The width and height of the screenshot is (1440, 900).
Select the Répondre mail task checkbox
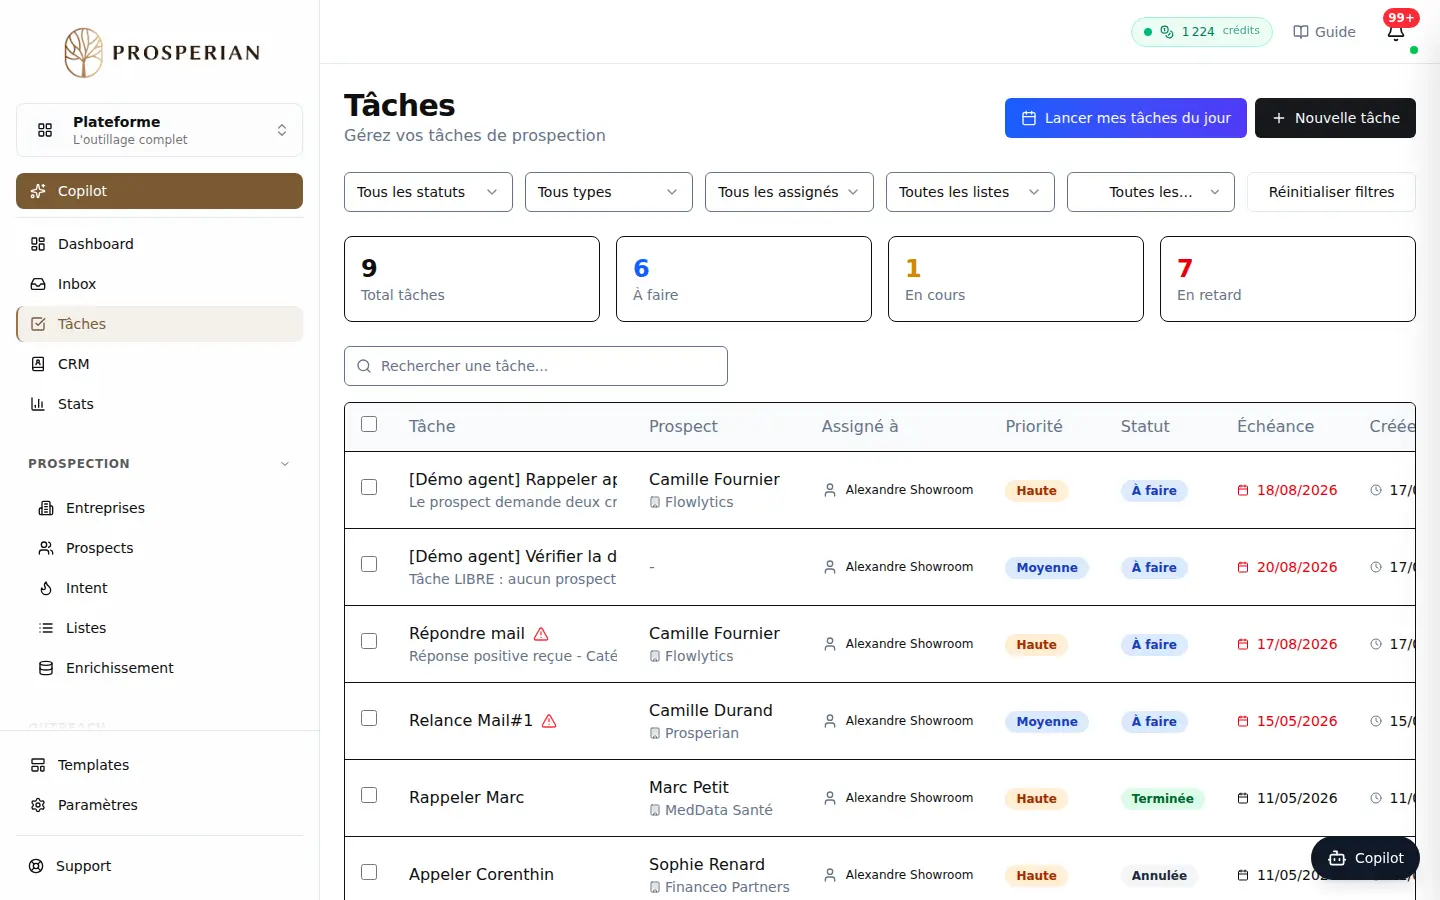point(369,641)
